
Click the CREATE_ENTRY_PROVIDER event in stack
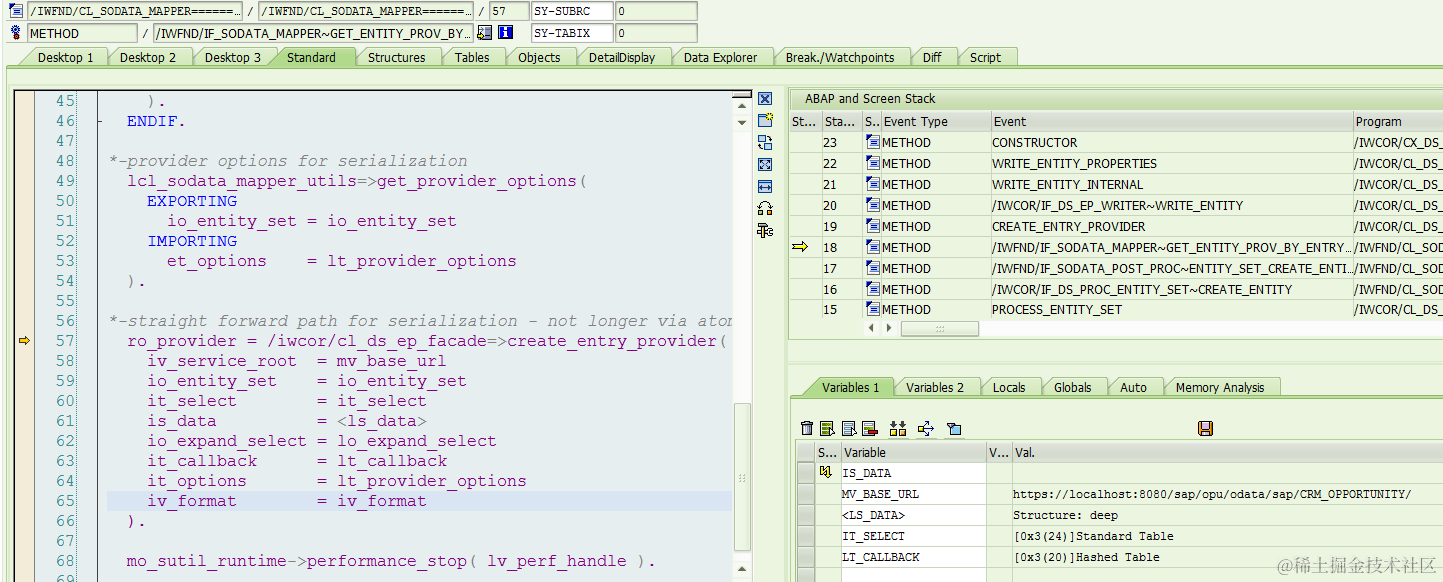point(1171,226)
